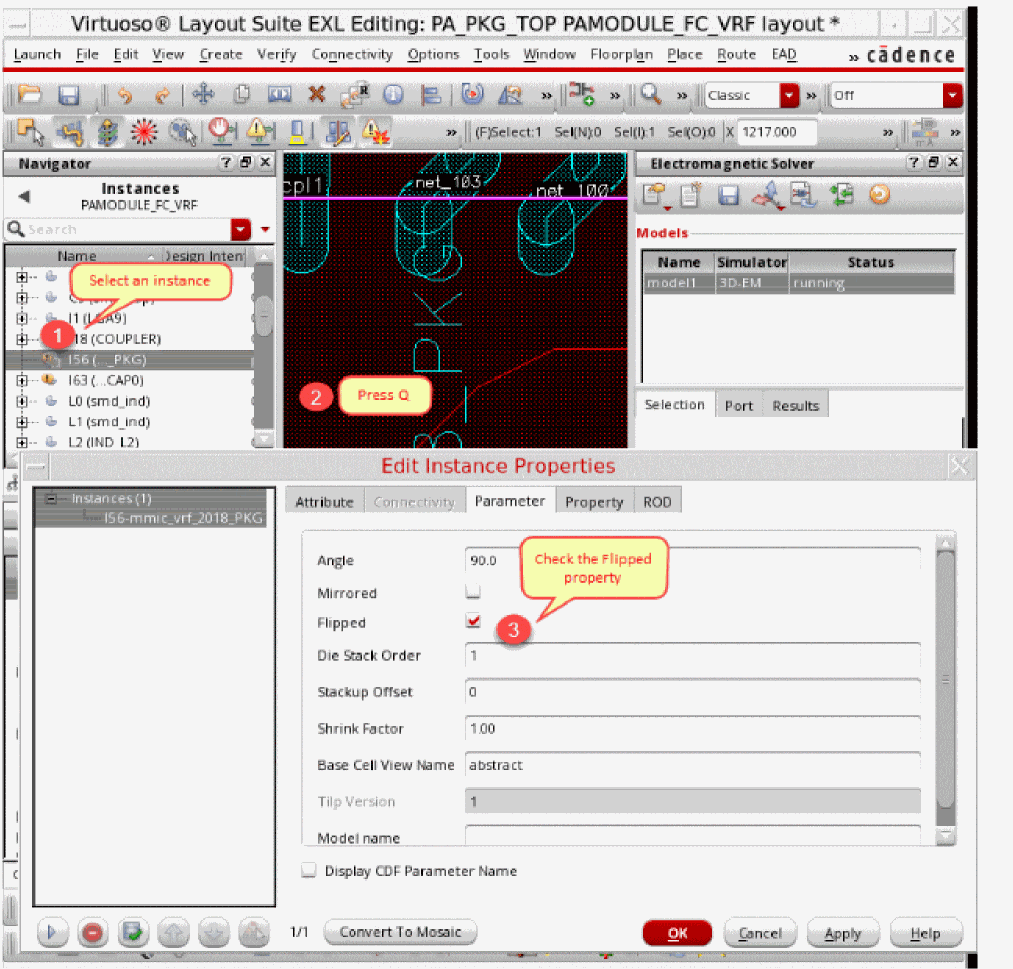Uncheck the Flipped checkbox
This screenshot has width=1013, height=969.
[x=473, y=621]
